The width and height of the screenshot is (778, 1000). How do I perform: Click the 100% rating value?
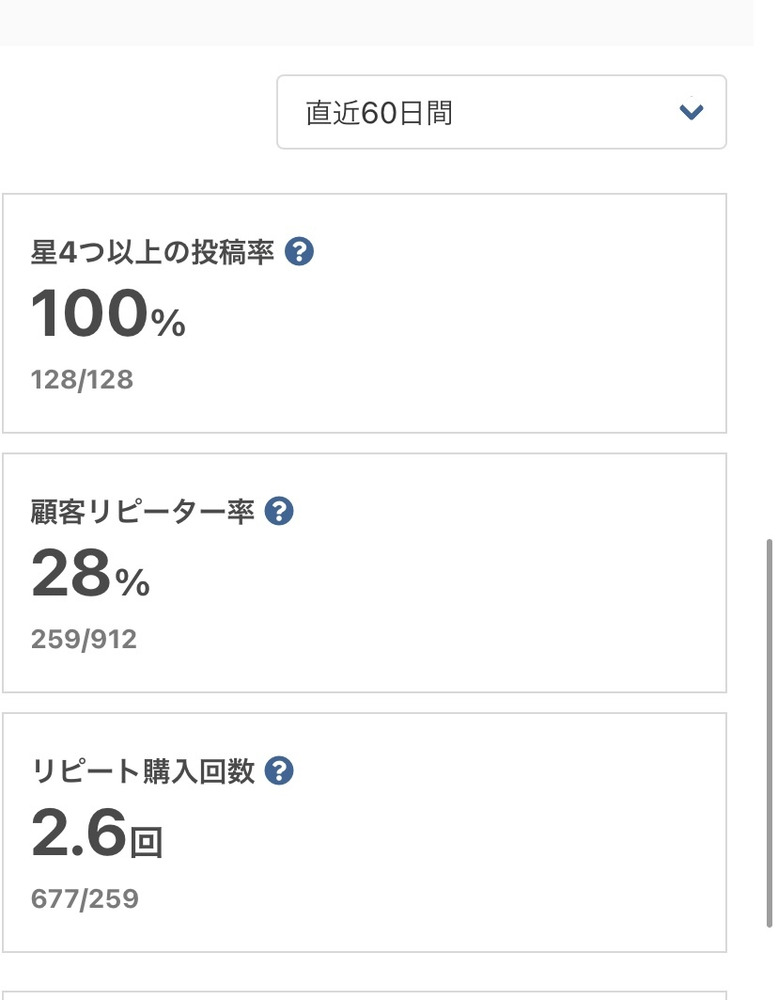point(108,314)
